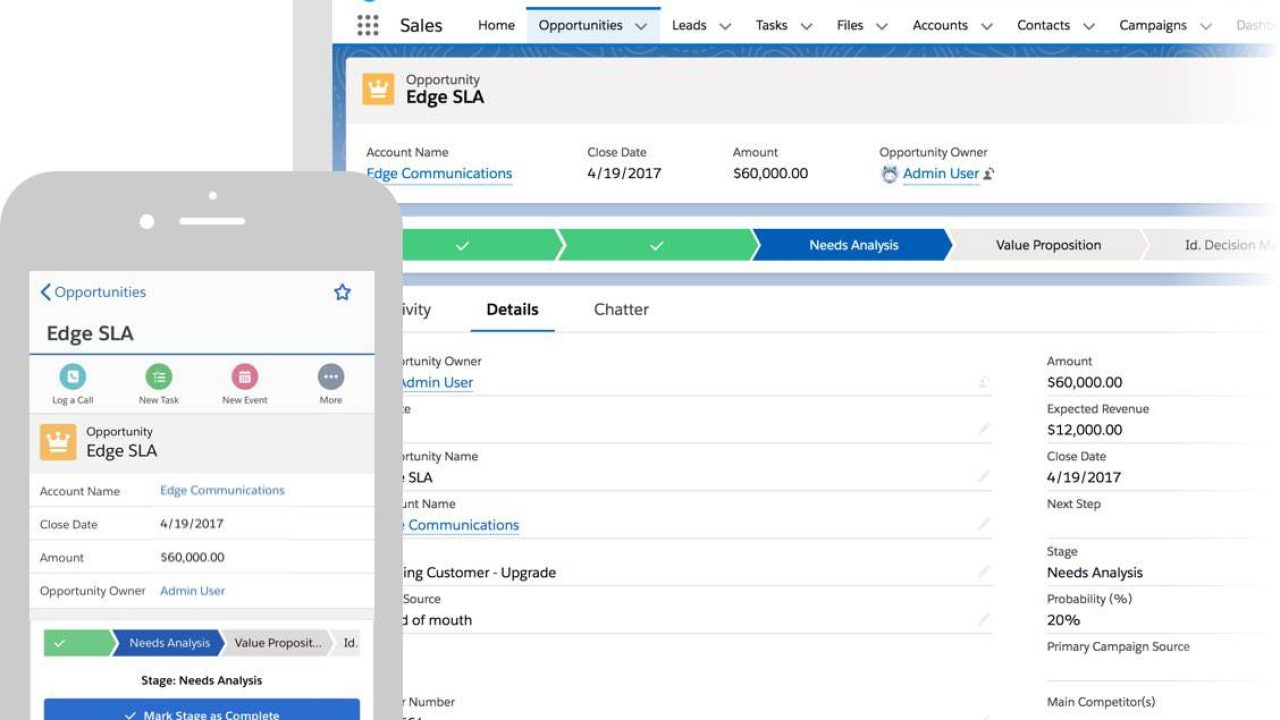
Task: Tap the $60,000.00 amount on the phone
Action: click(192, 557)
